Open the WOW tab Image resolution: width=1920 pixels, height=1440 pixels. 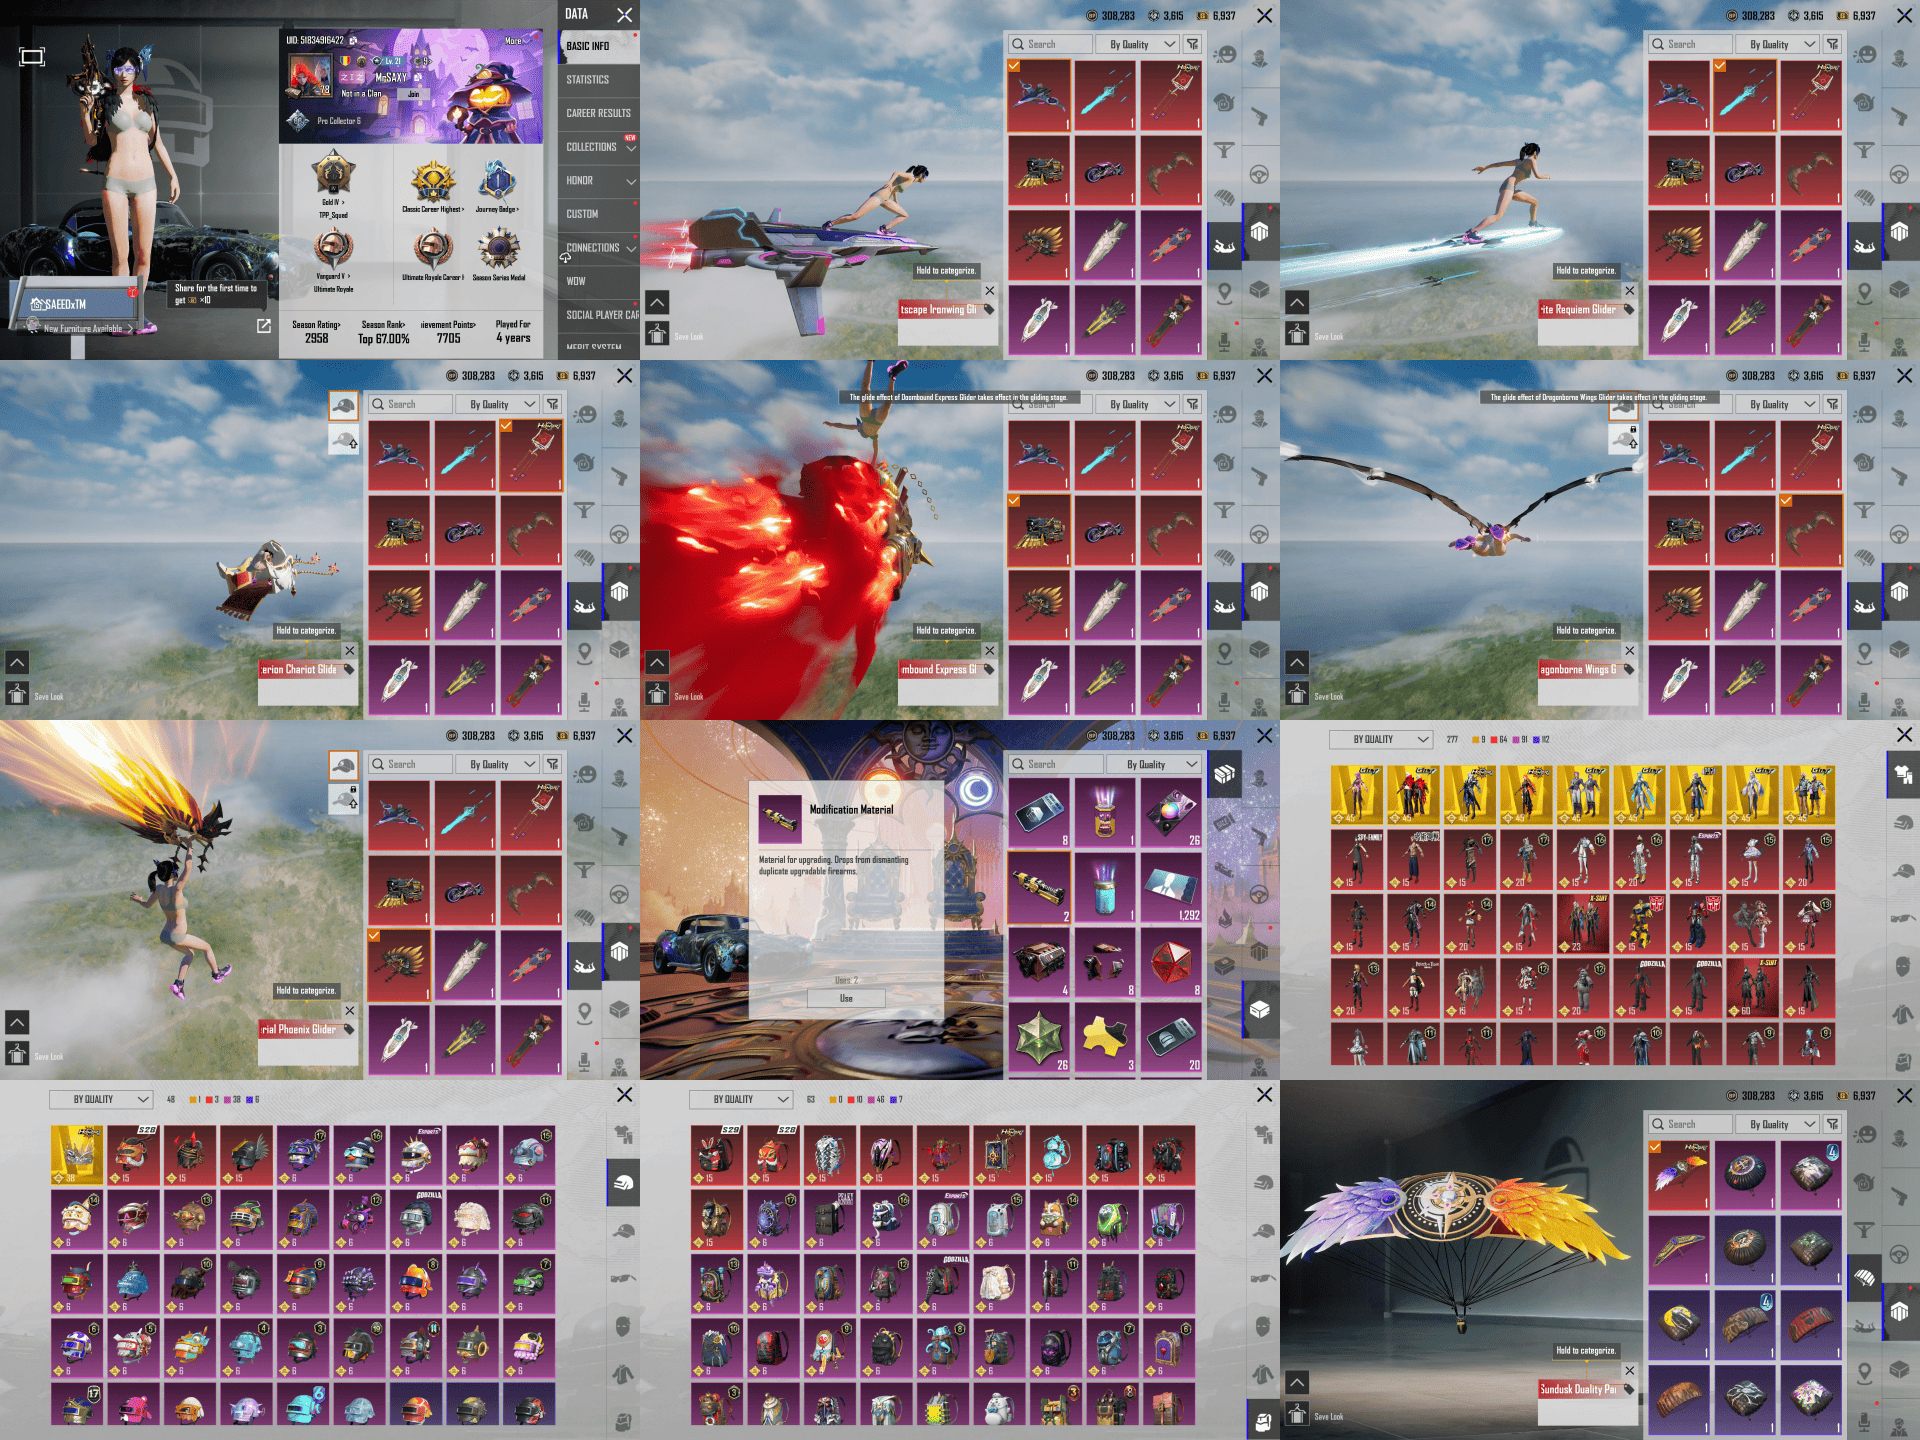point(599,281)
